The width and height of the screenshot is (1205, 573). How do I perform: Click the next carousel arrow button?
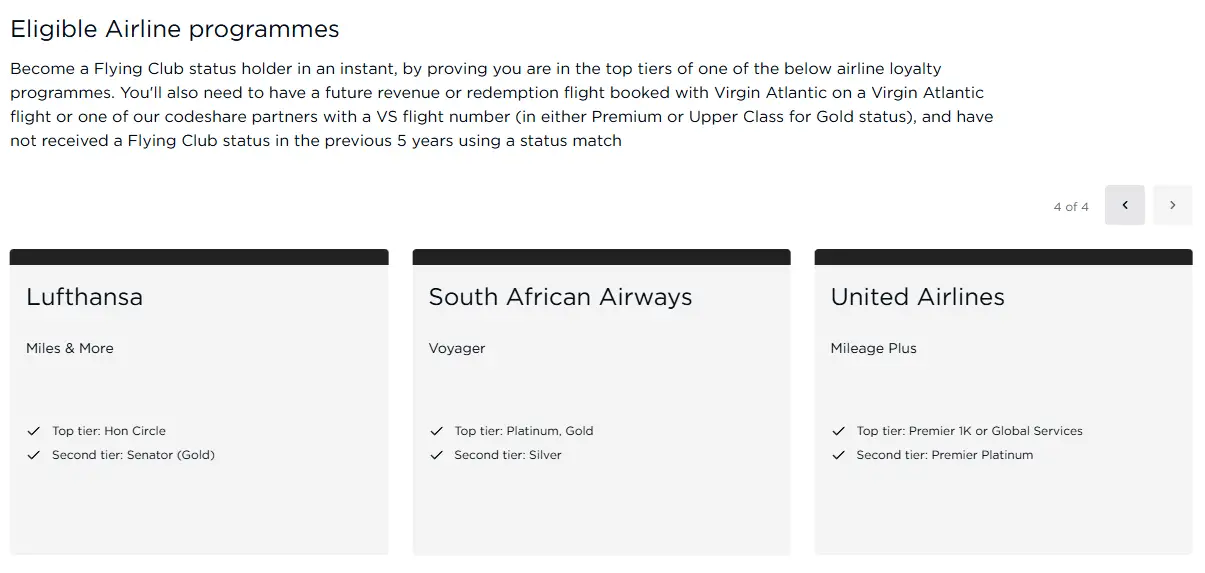tap(1172, 205)
